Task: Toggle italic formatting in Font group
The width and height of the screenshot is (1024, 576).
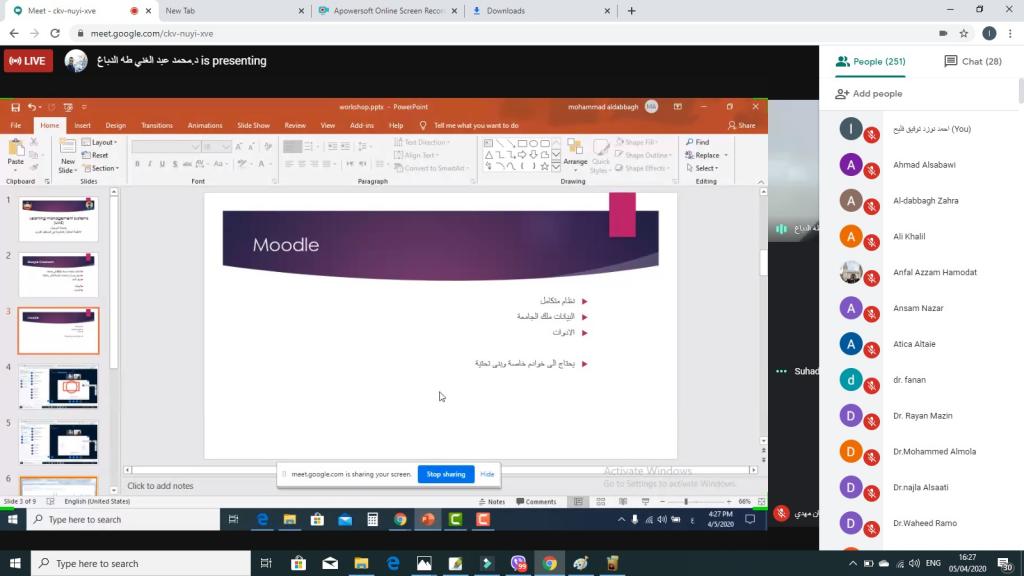Action: pyautogui.click(x=151, y=164)
